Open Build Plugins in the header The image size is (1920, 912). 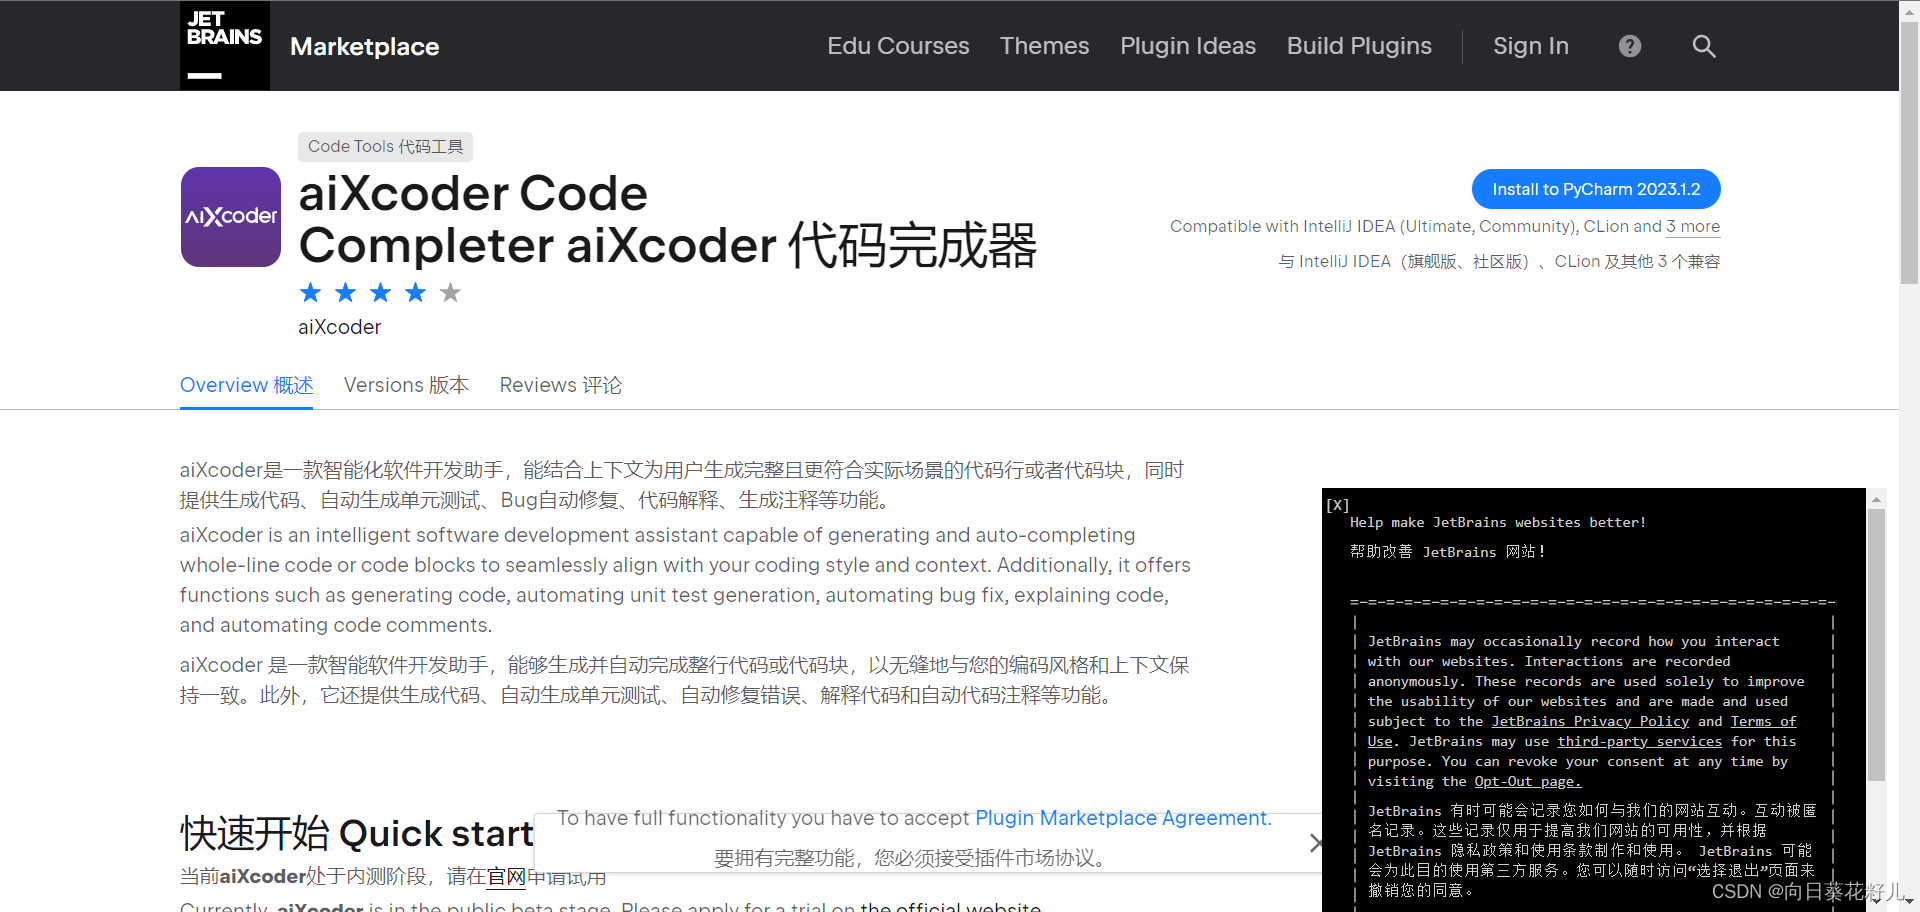tap(1359, 46)
